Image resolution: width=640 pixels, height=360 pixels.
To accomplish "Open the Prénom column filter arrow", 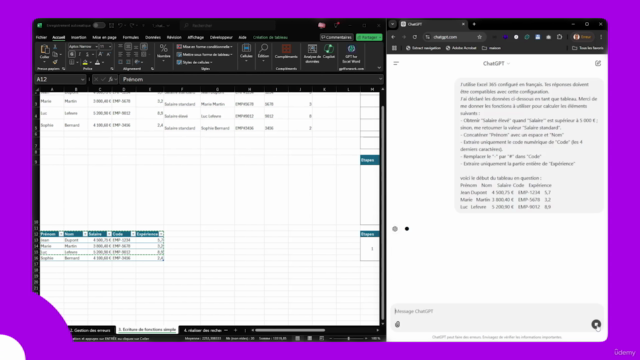I will pyautogui.click(x=61, y=234).
